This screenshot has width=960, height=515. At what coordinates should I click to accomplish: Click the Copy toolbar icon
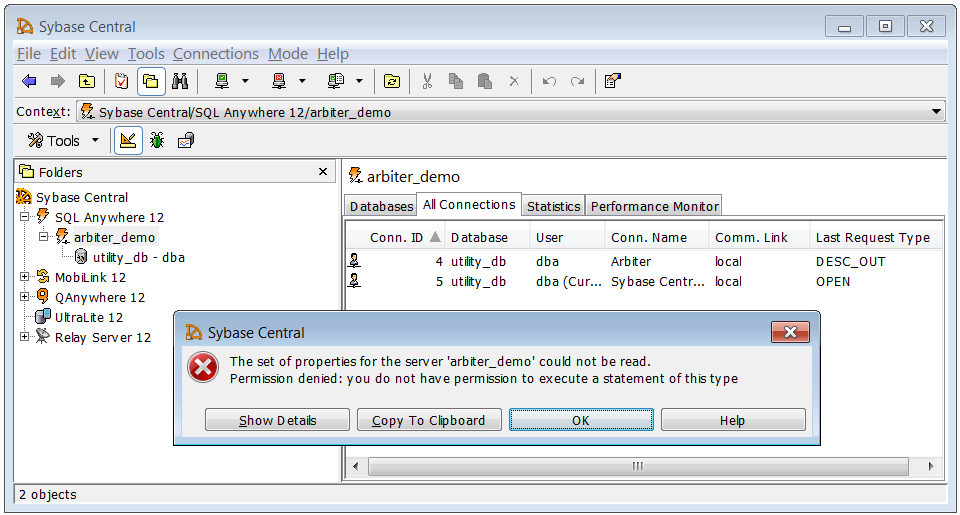click(x=456, y=81)
